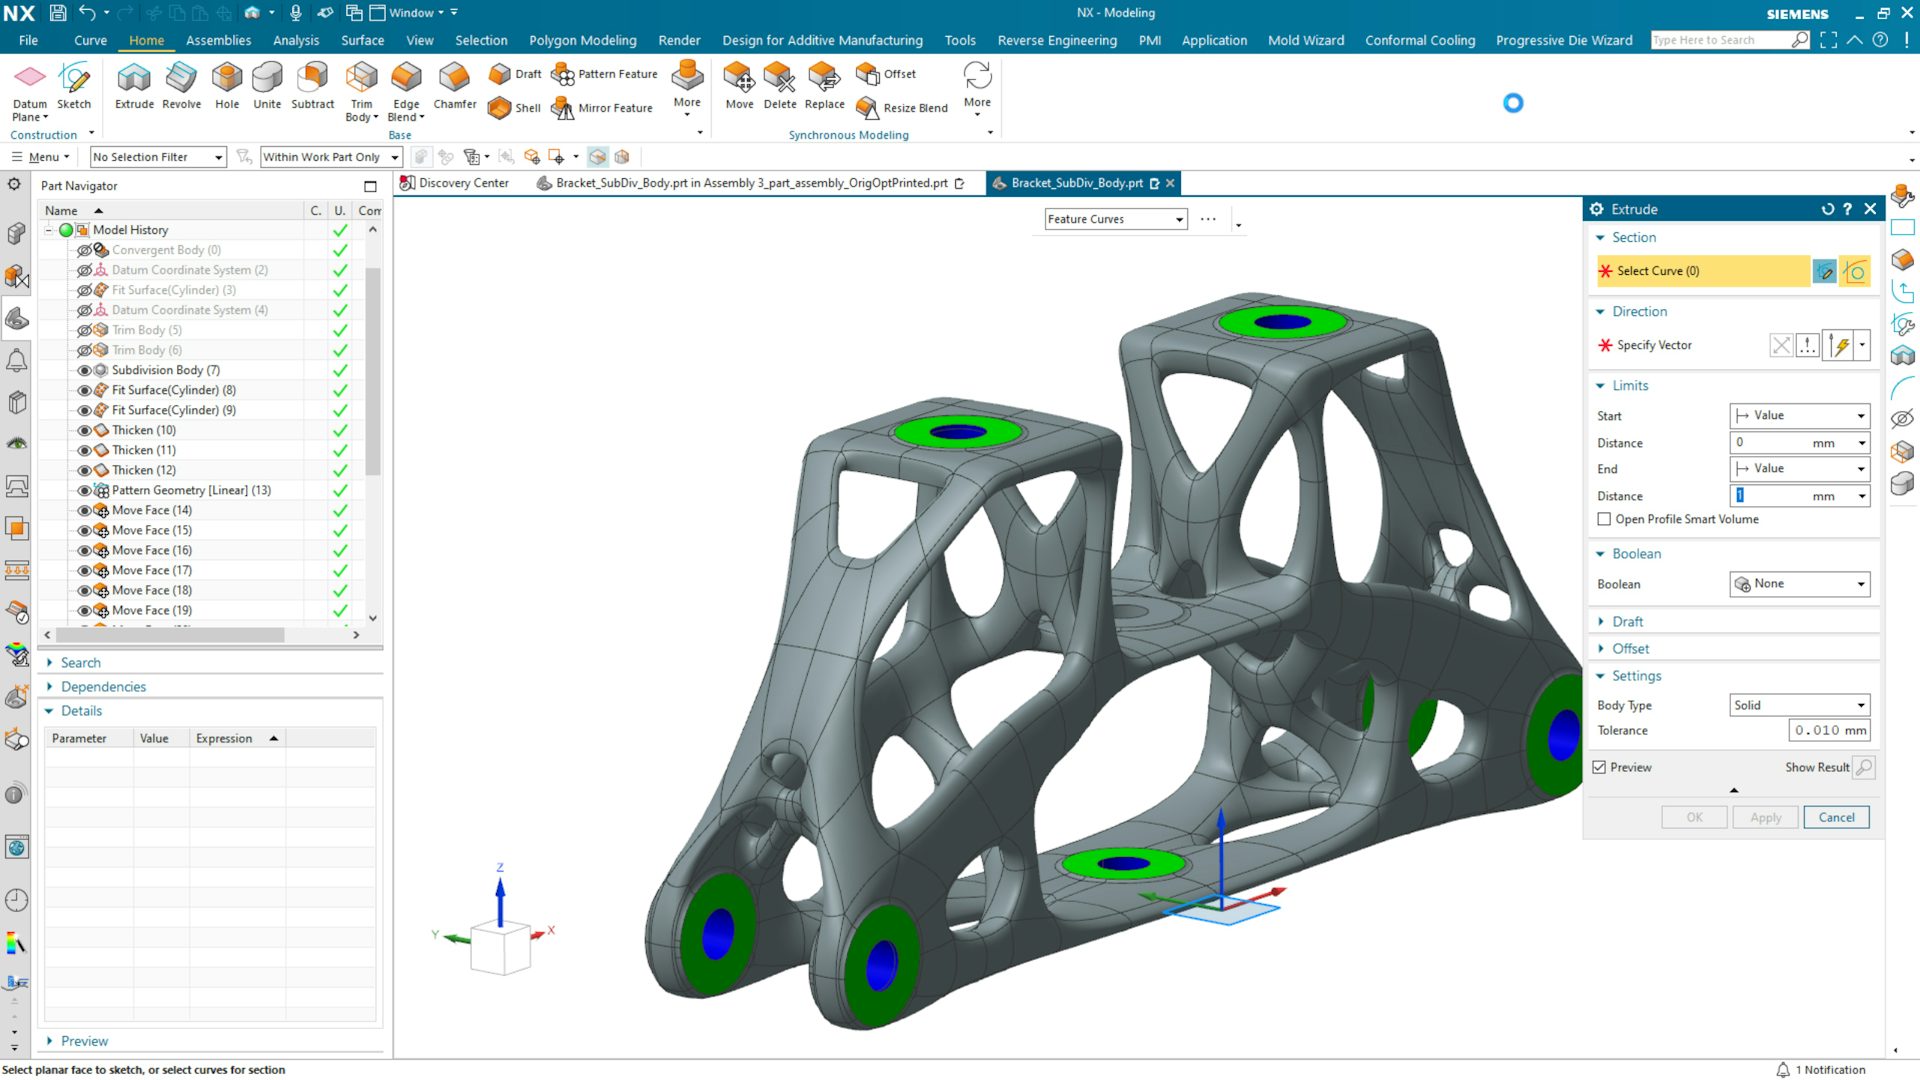Viewport: 1920px width, 1080px height.
Task: Click Cancel button in Extrude dialog
Action: pos(1837,818)
